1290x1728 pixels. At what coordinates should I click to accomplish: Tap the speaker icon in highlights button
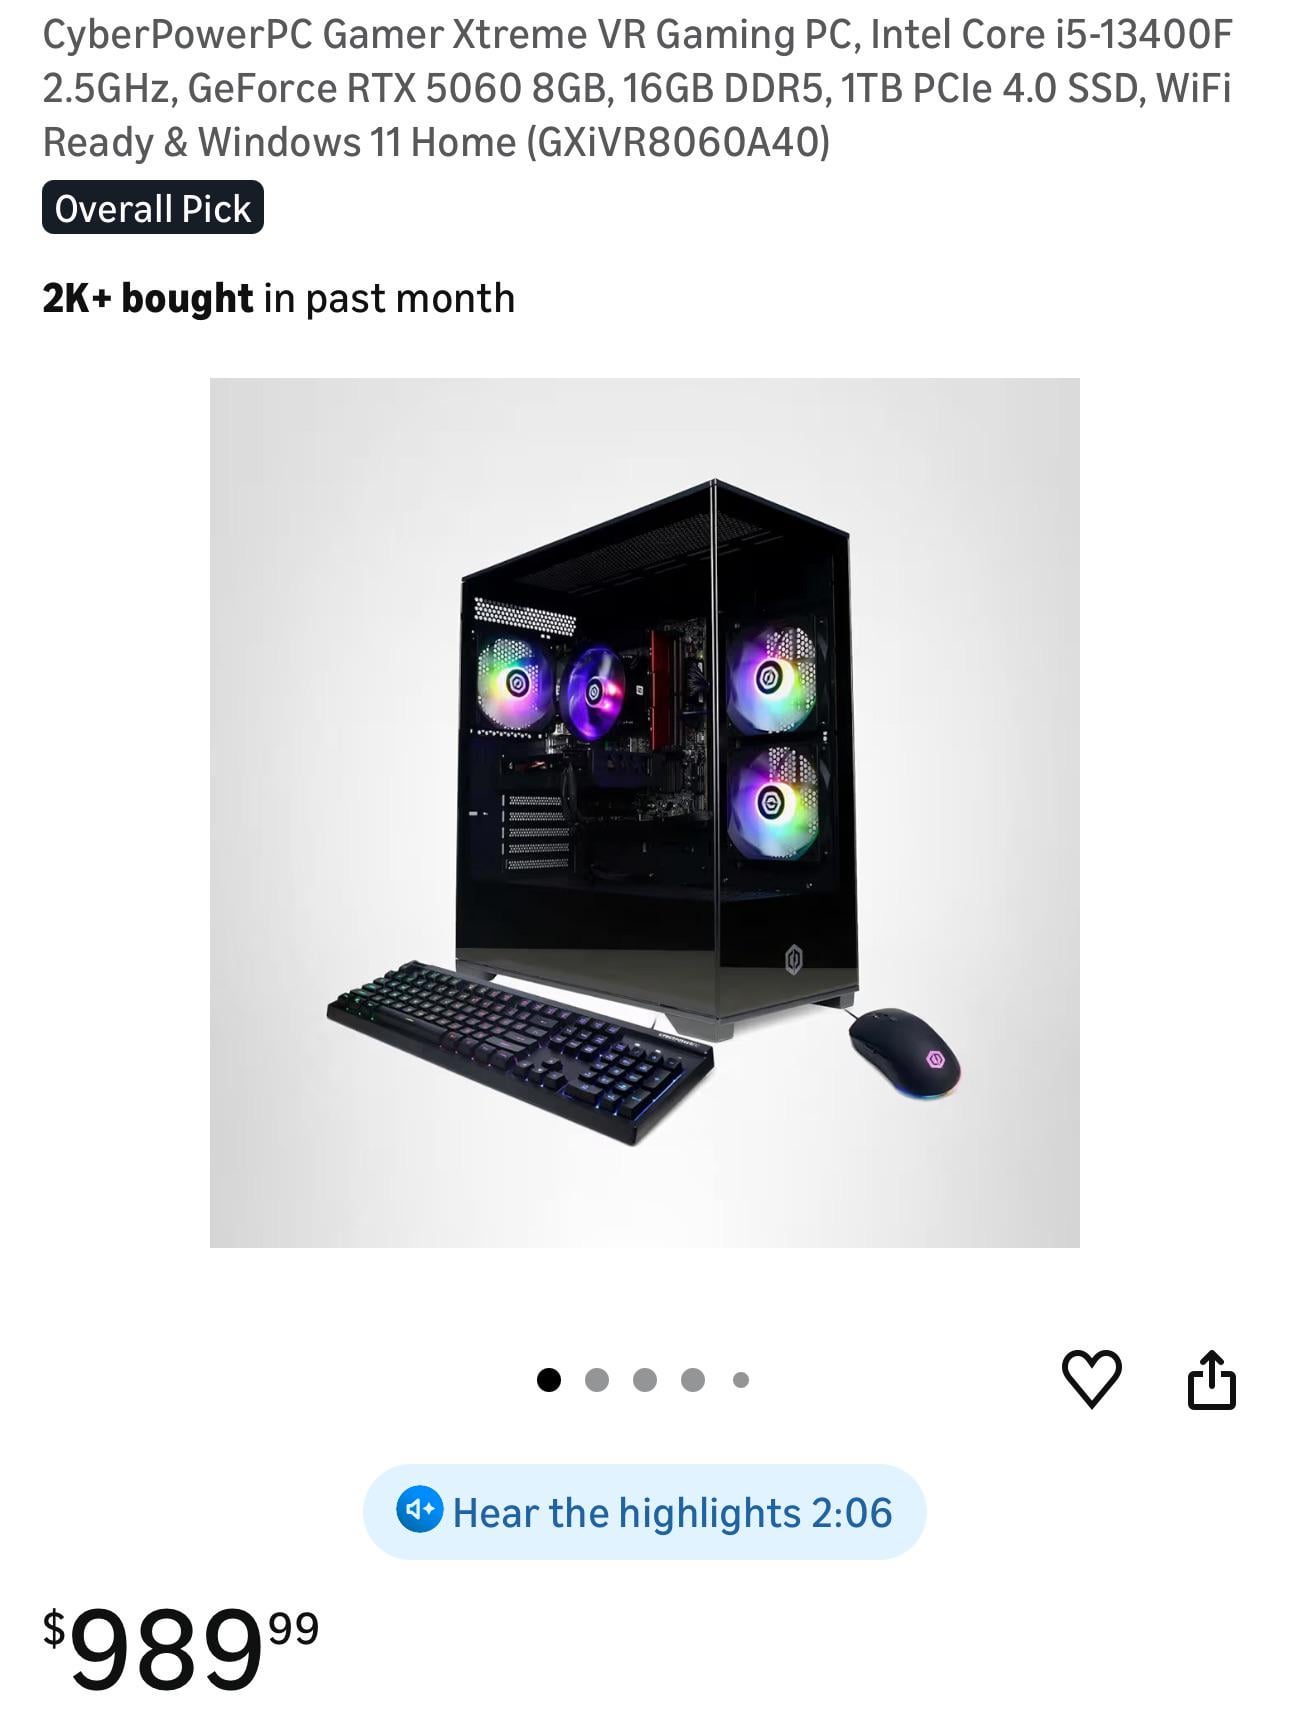[419, 1510]
